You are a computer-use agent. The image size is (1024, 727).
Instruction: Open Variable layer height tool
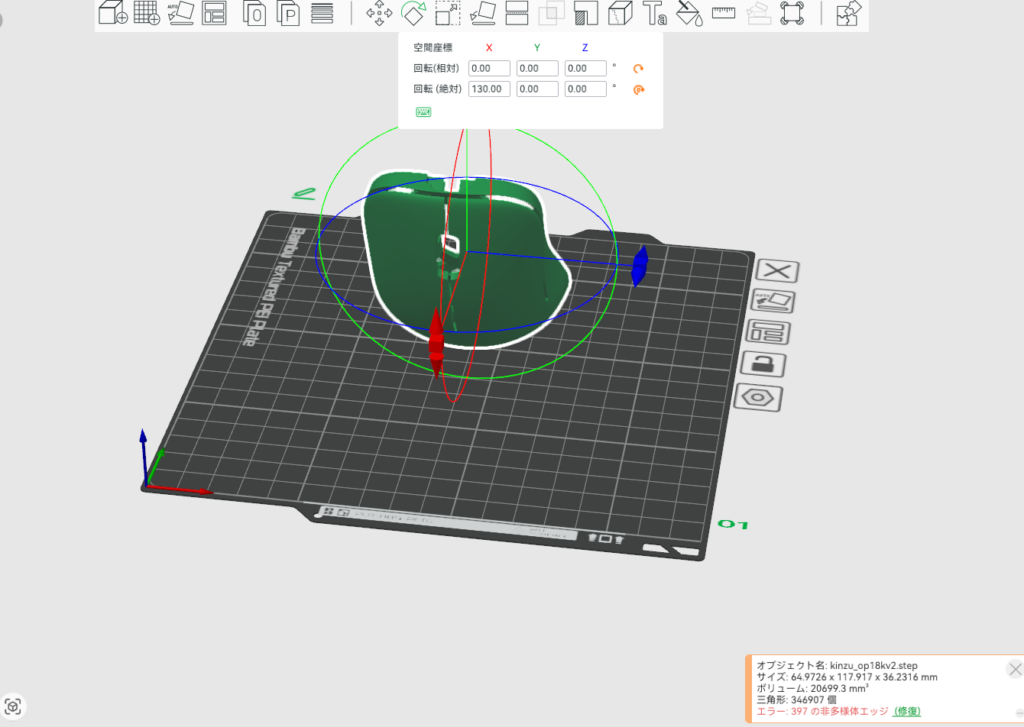point(322,13)
